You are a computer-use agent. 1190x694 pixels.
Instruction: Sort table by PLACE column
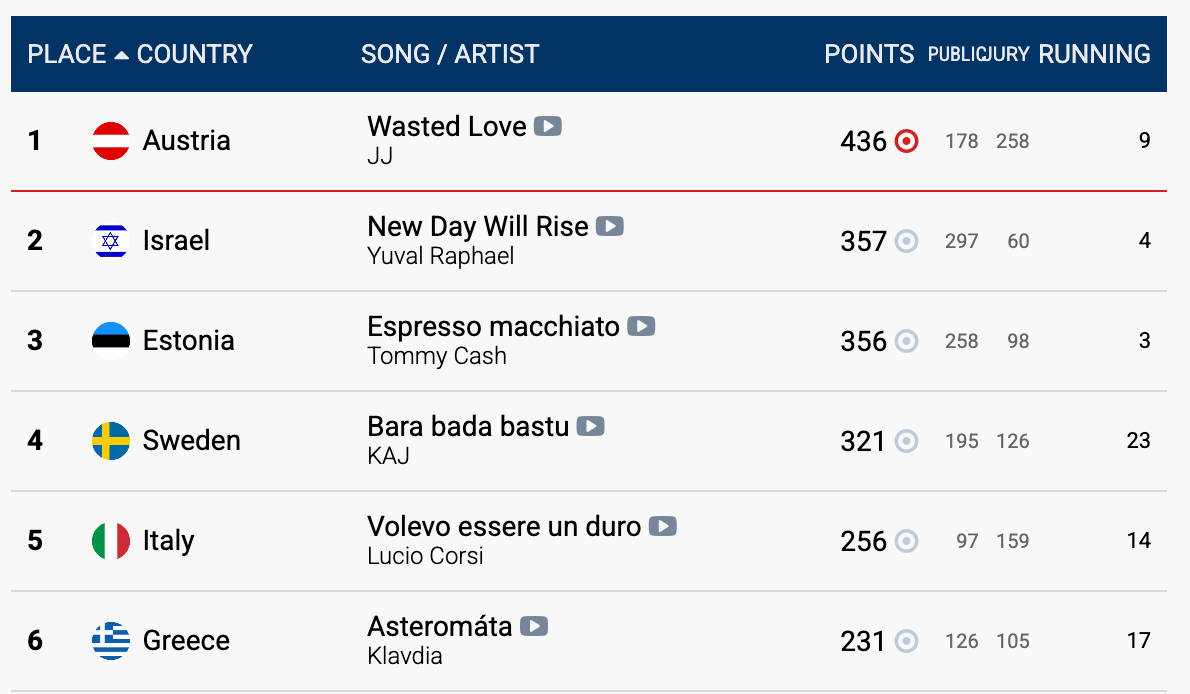click(x=67, y=54)
